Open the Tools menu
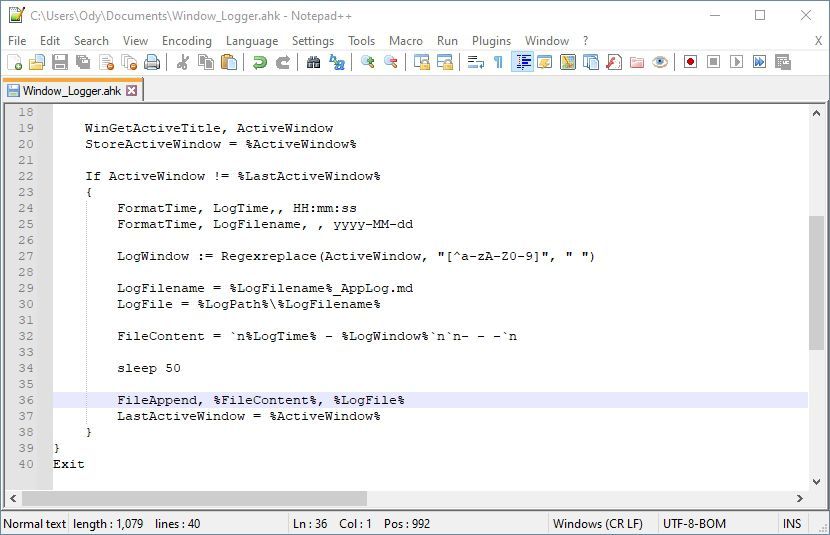The height and width of the screenshot is (535, 830). point(362,41)
